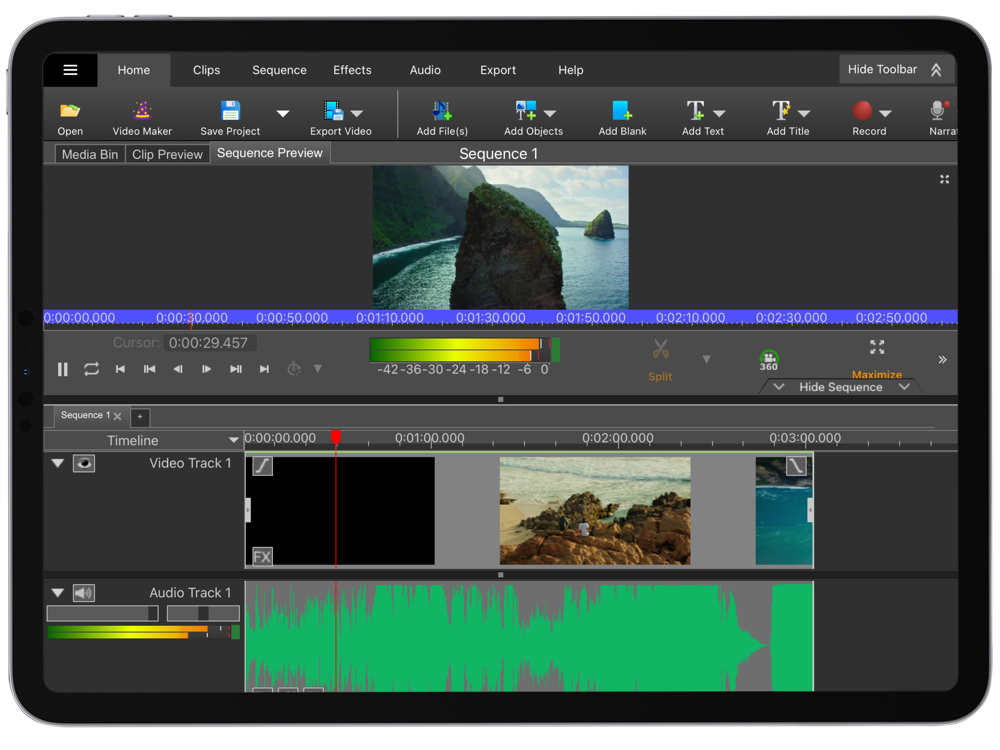This screenshot has width=1000, height=750.
Task: Toggle Video Track 1 visibility eye
Action: pyautogui.click(x=84, y=464)
